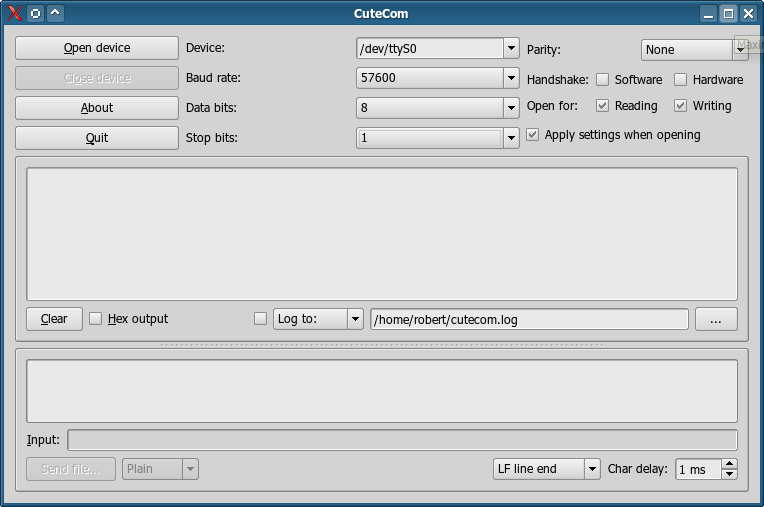The image size is (764, 507).
Task: Enable Hardware handshake checkbox
Action: (x=680, y=79)
